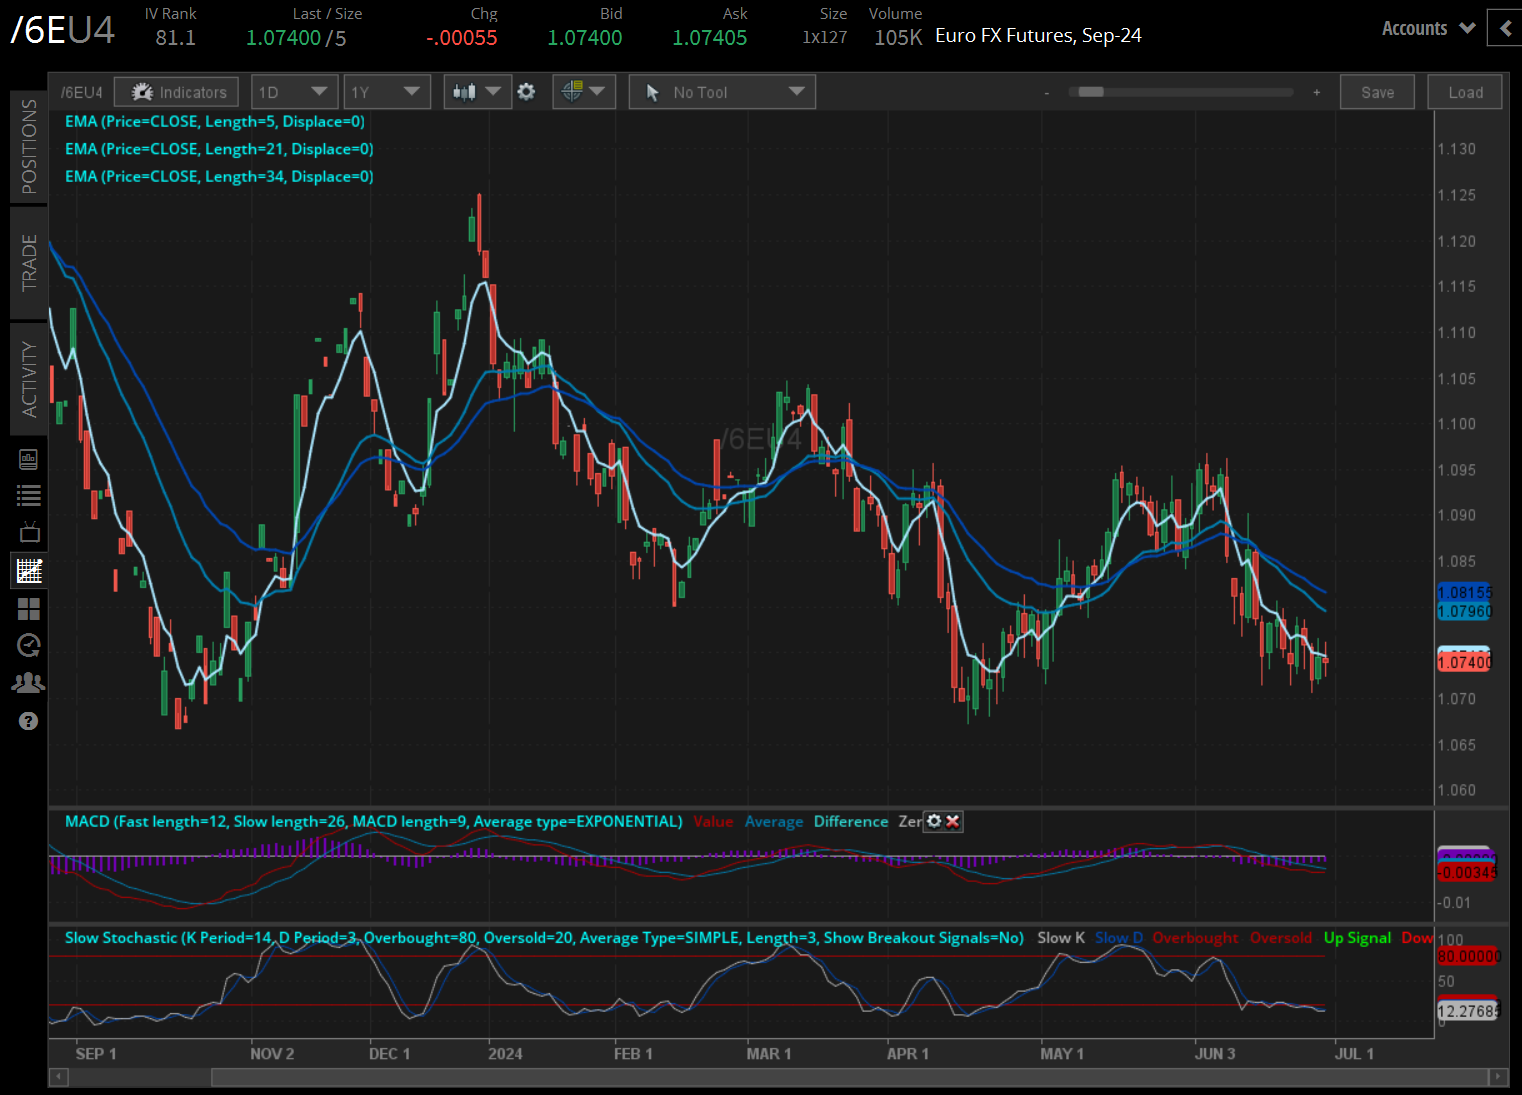The height and width of the screenshot is (1095, 1522).
Task: Toggle the Slow K plot visibility
Action: click(x=1060, y=938)
